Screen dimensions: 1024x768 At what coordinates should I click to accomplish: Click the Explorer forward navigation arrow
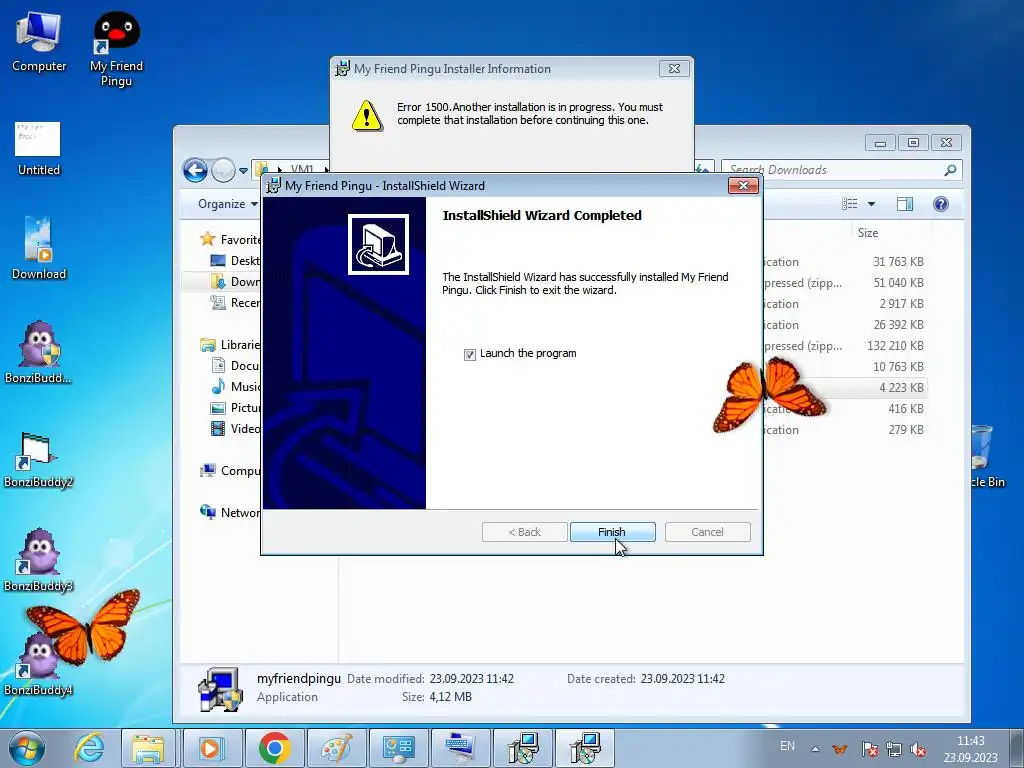(223, 170)
